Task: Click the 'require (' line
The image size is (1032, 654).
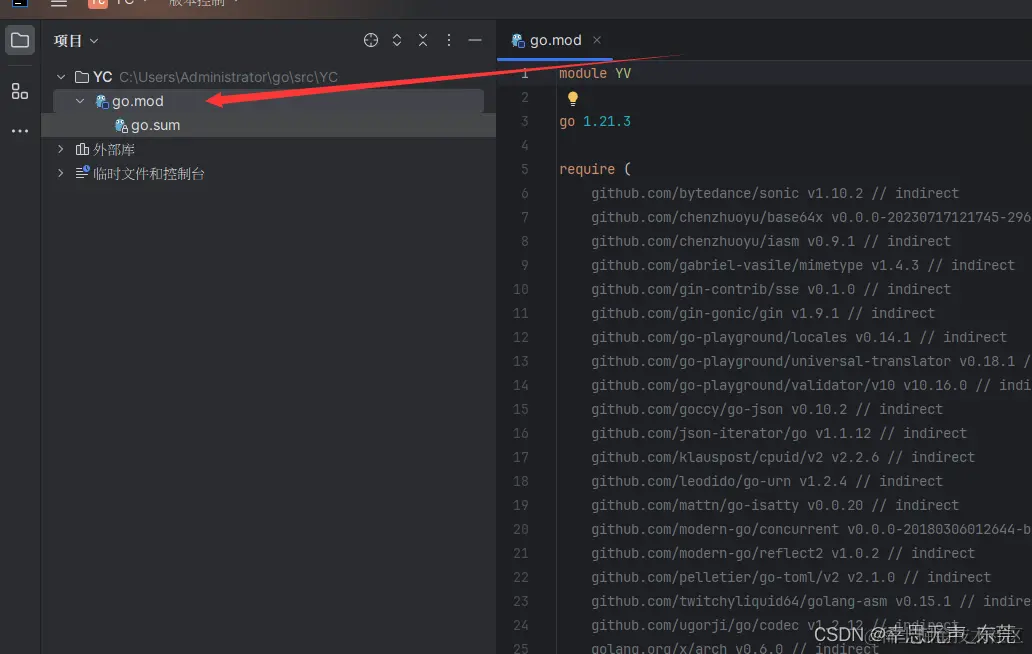Action: 595,169
